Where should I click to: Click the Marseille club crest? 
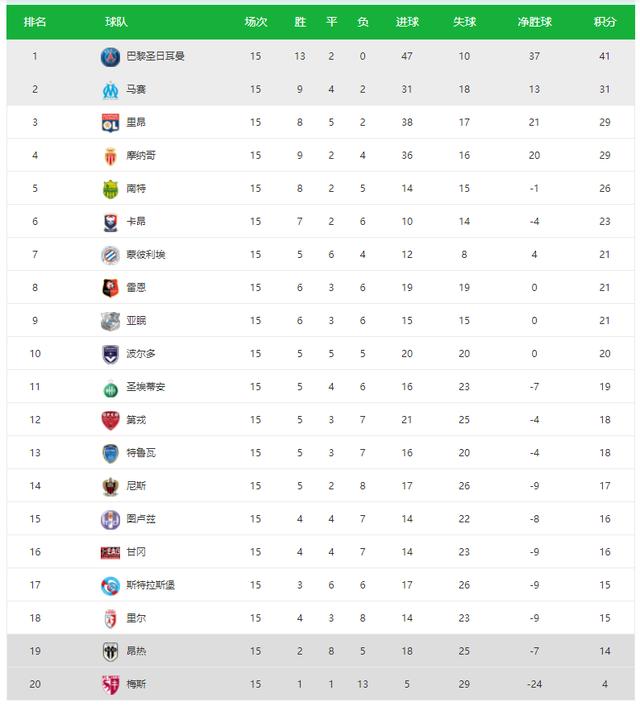pyautogui.click(x=111, y=90)
